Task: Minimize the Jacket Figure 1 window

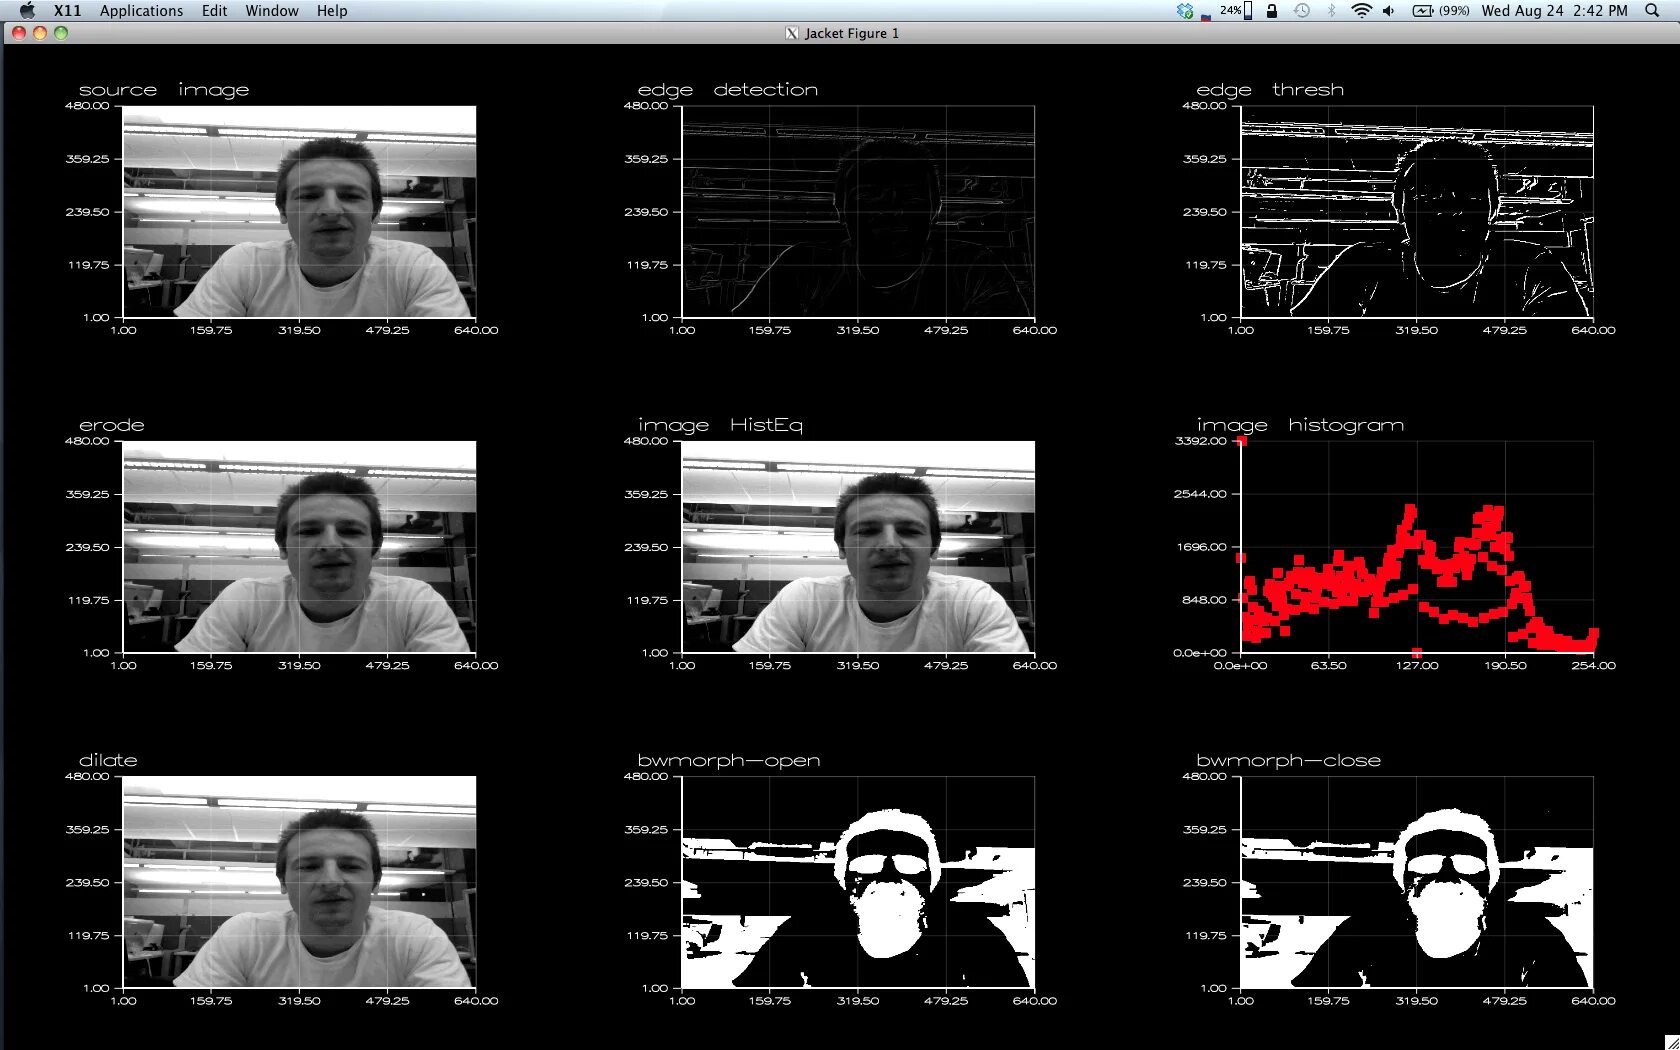Action: click(x=40, y=33)
